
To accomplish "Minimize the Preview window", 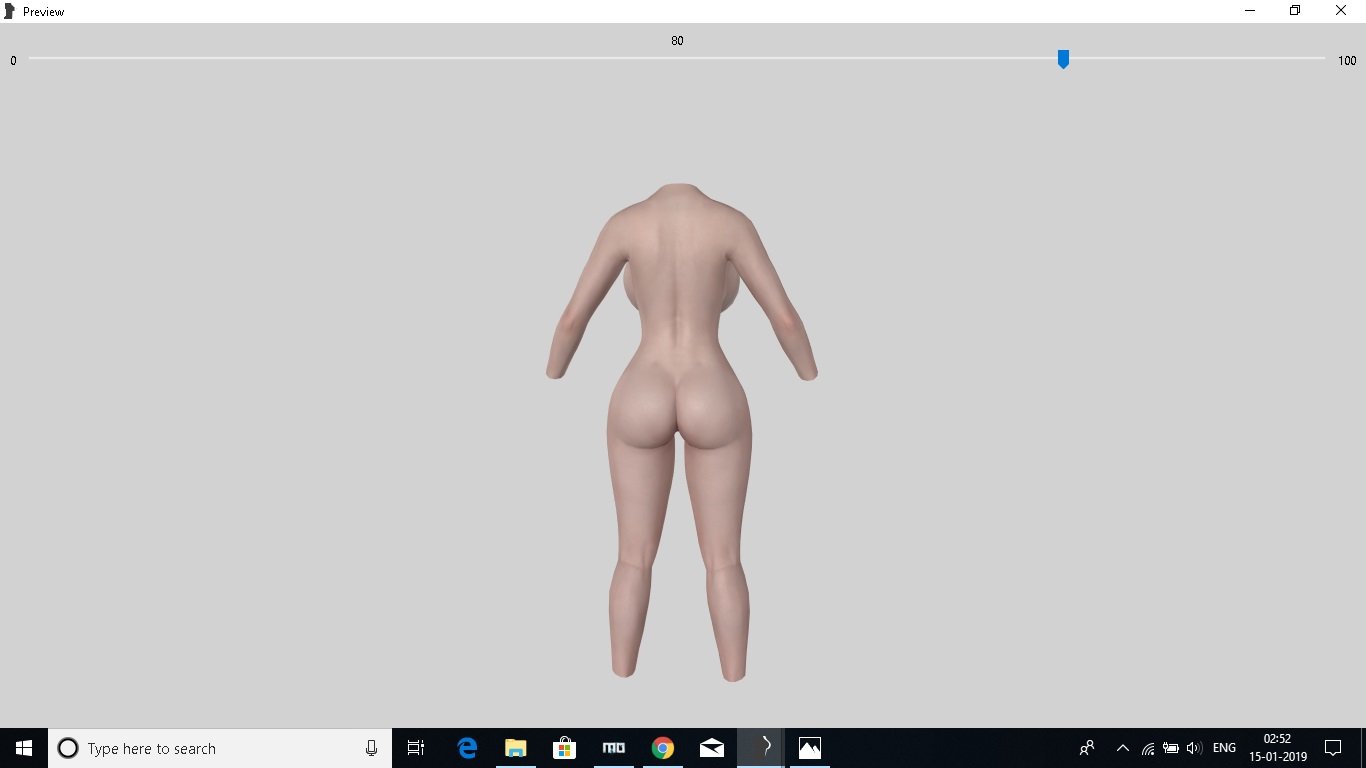I will [1250, 11].
